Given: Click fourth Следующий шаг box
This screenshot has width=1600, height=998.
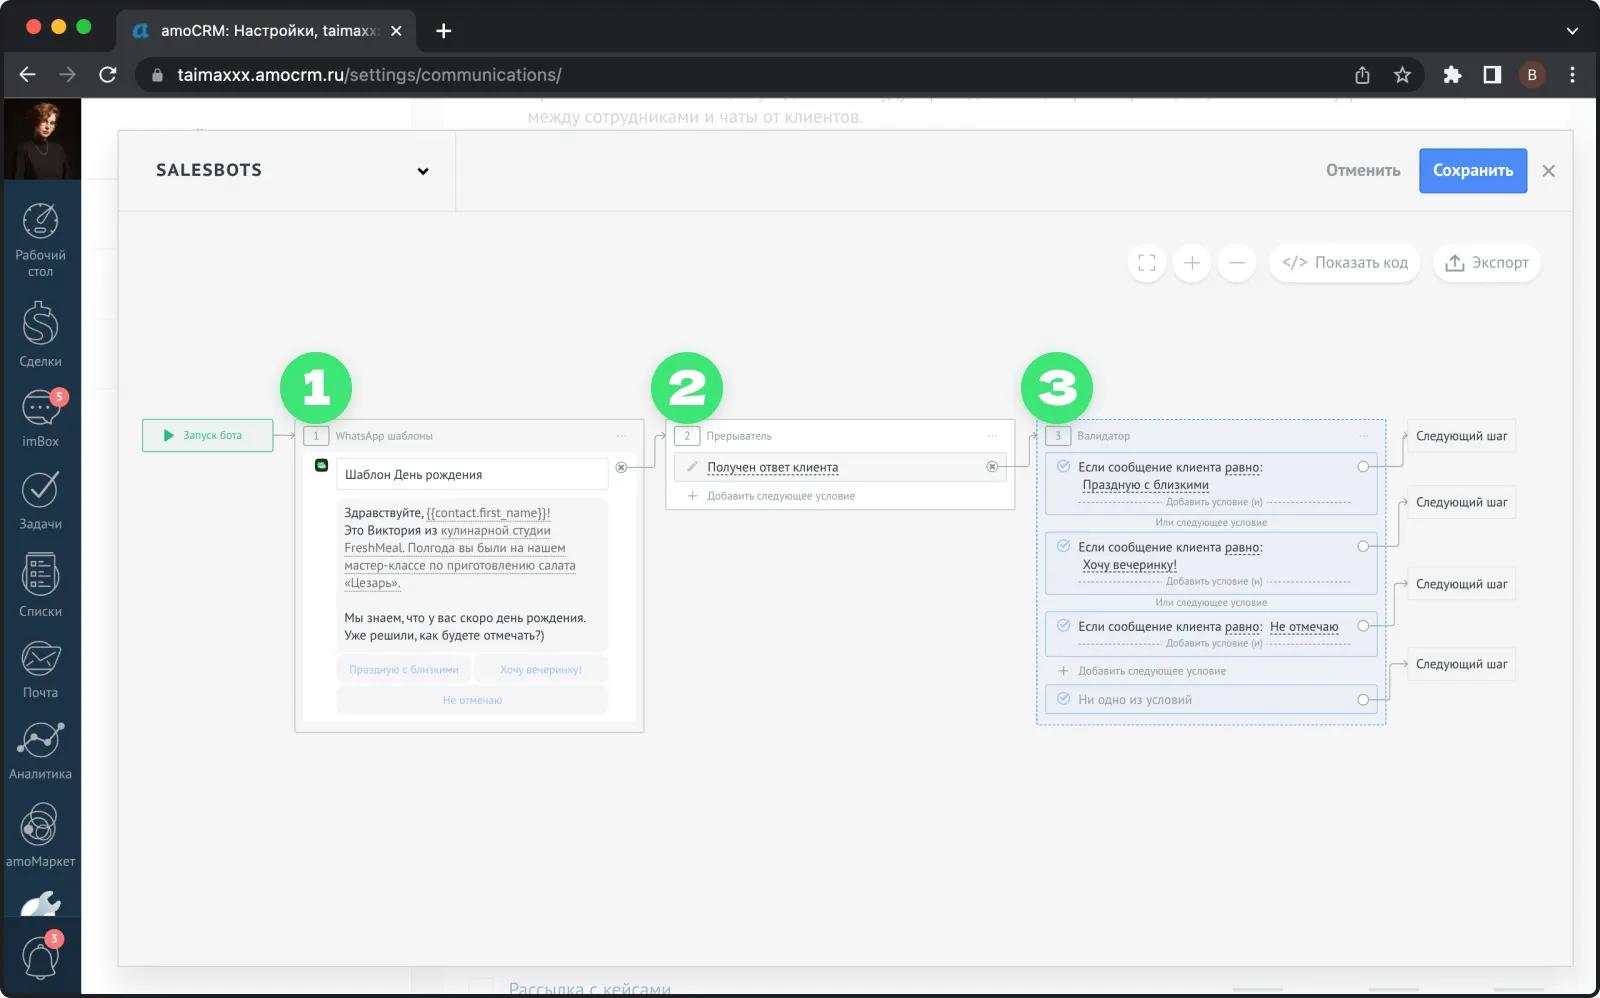Looking at the screenshot, I should (1461, 664).
